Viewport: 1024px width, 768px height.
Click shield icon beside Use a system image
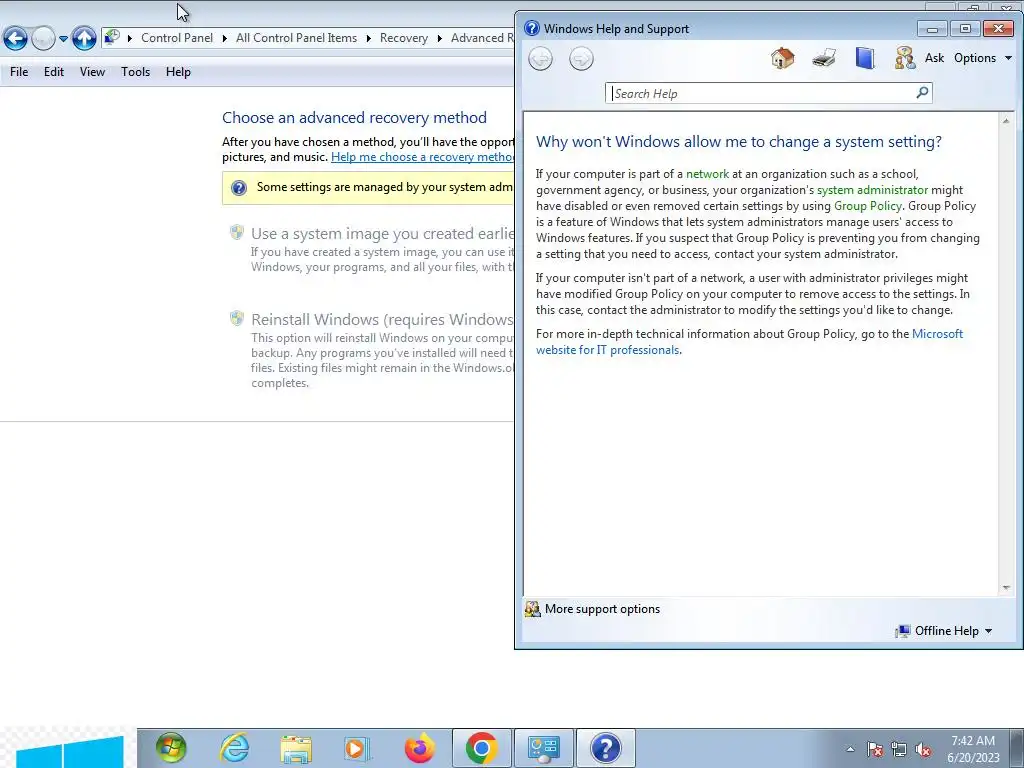[x=236, y=232]
